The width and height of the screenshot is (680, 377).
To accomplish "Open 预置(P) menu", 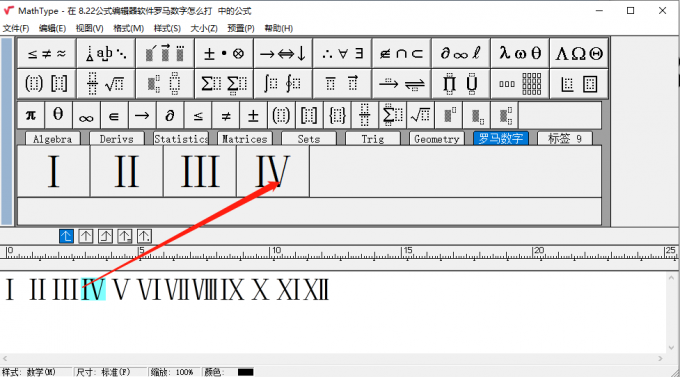I will tap(241, 28).
